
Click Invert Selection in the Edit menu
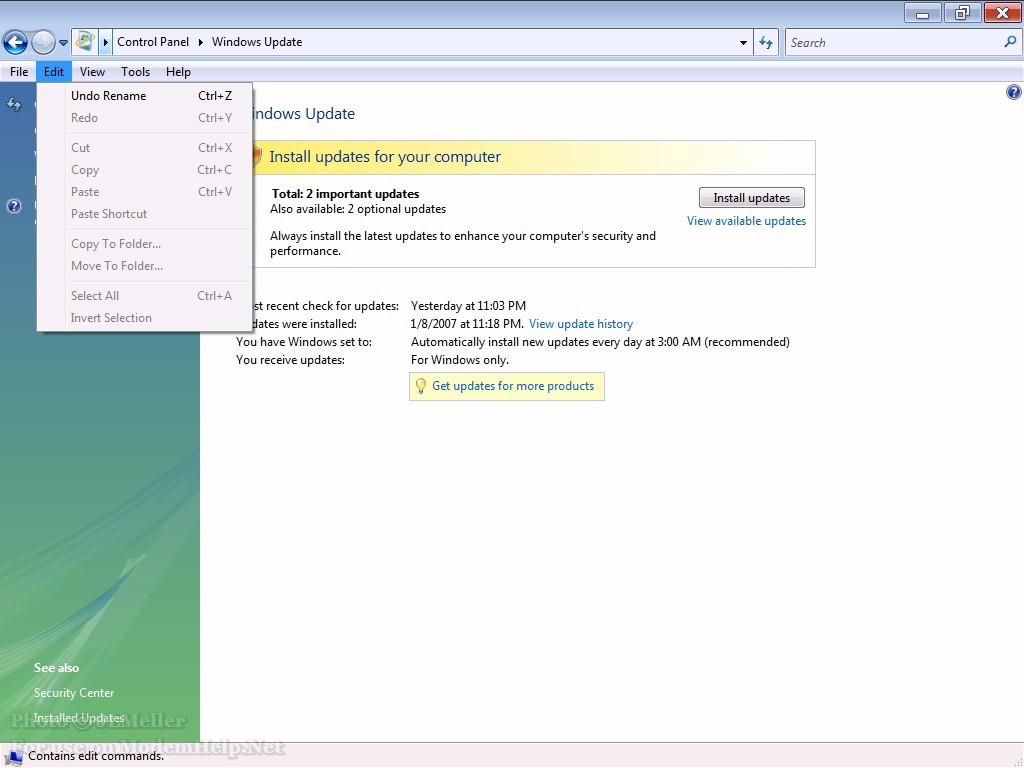point(146,318)
